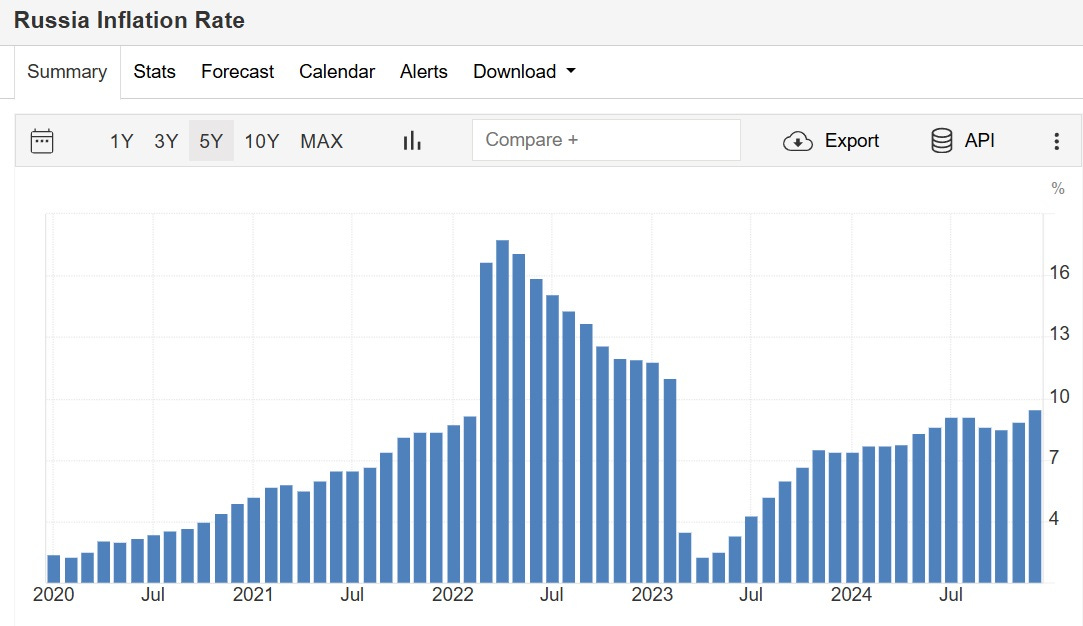Open the calendar date range picker icon

42,141
